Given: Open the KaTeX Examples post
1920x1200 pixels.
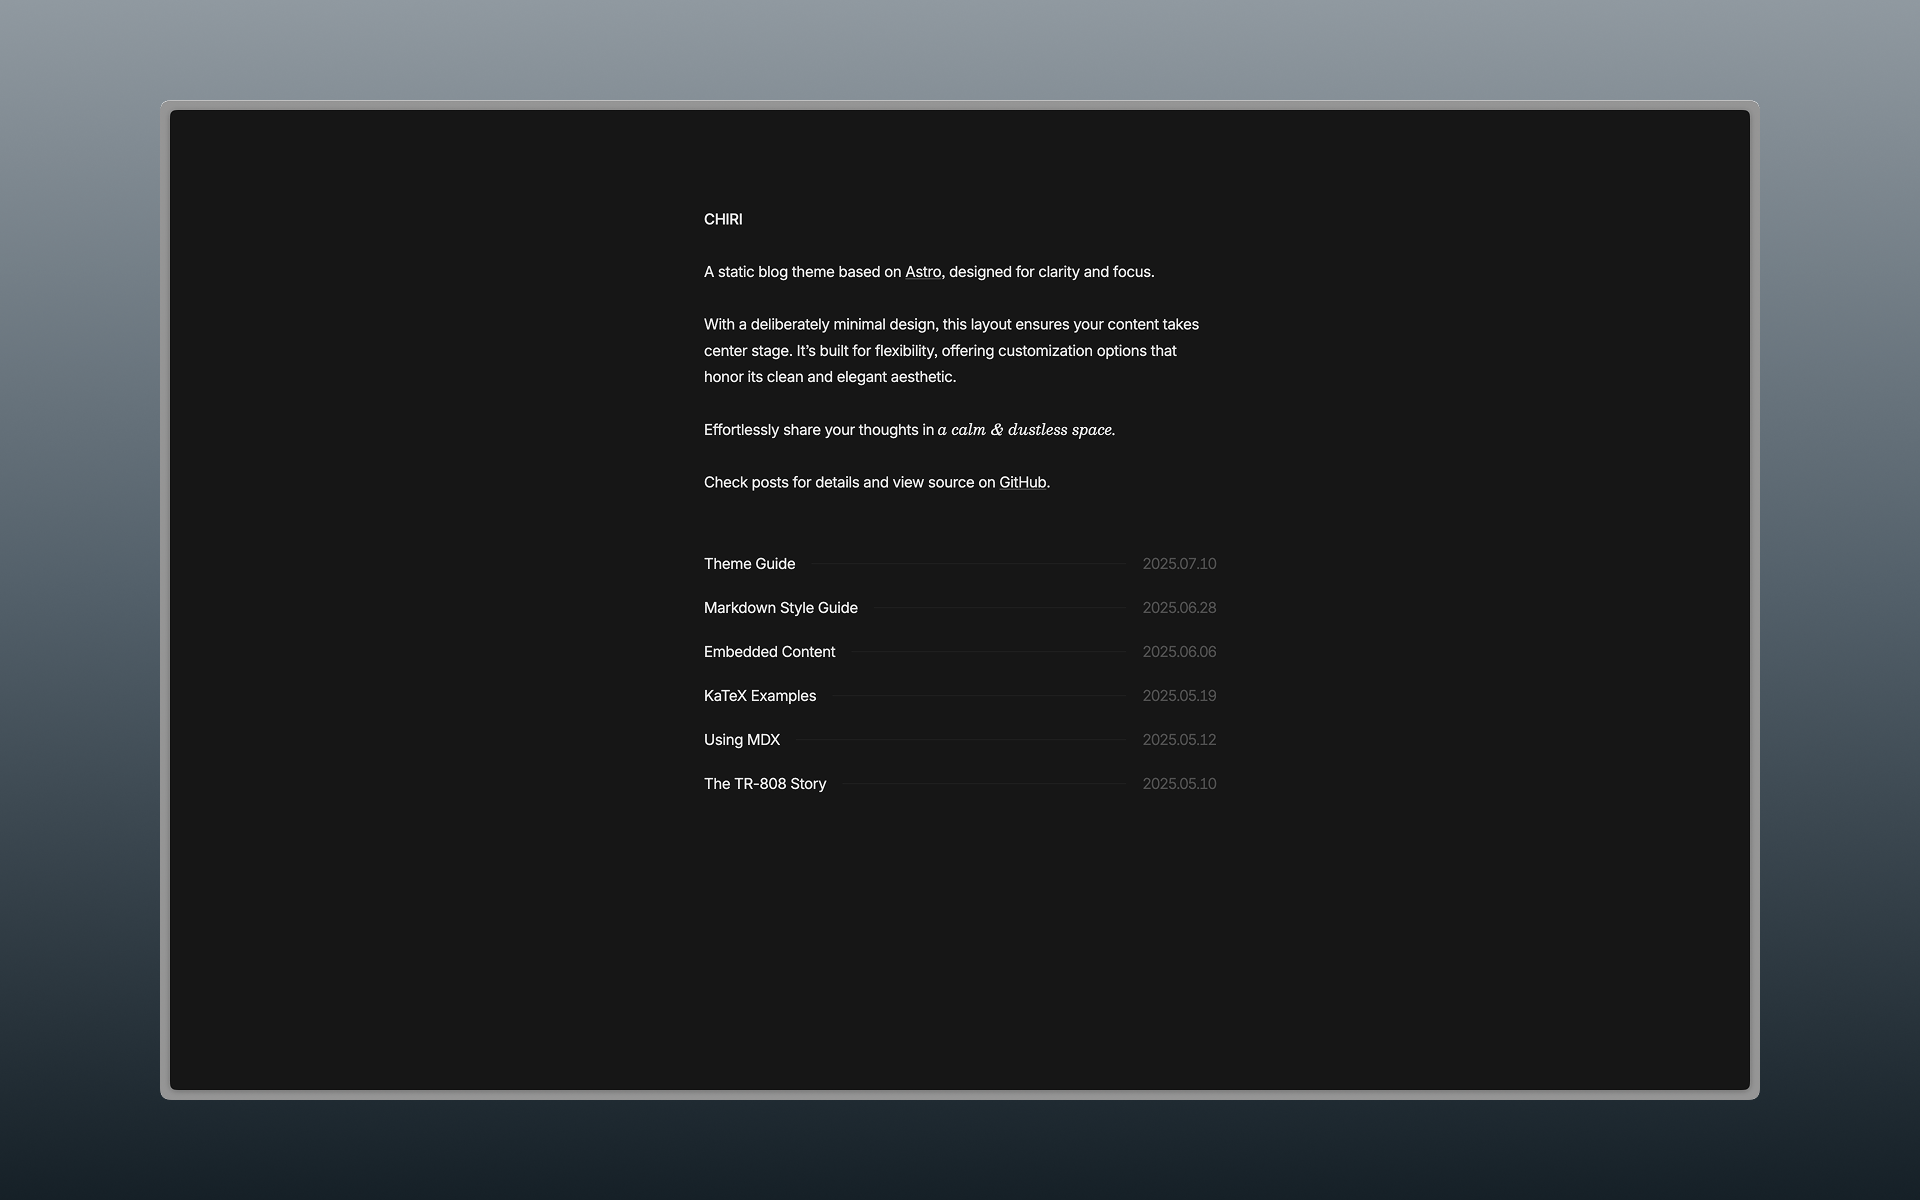Looking at the screenshot, I should coord(759,695).
